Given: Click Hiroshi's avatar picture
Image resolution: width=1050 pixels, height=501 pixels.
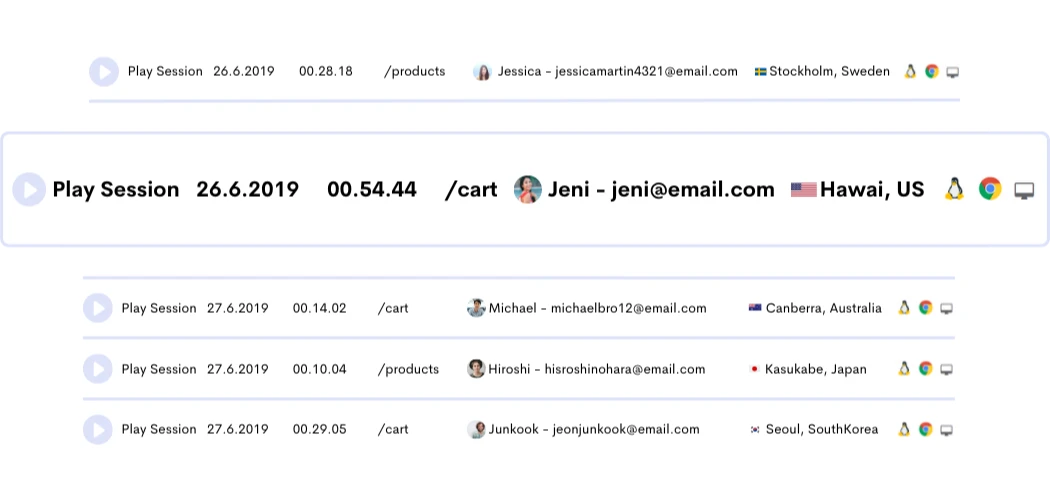Looking at the screenshot, I should [x=476, y=369].
